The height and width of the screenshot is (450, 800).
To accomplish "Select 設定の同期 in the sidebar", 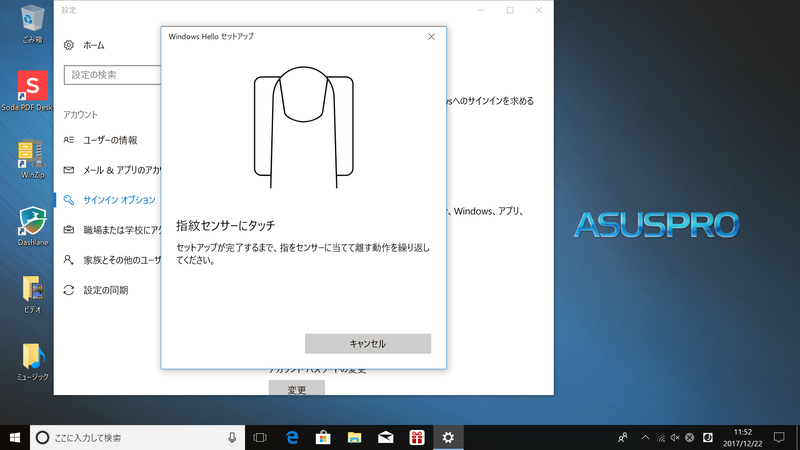I will click(x=108, y=290).
